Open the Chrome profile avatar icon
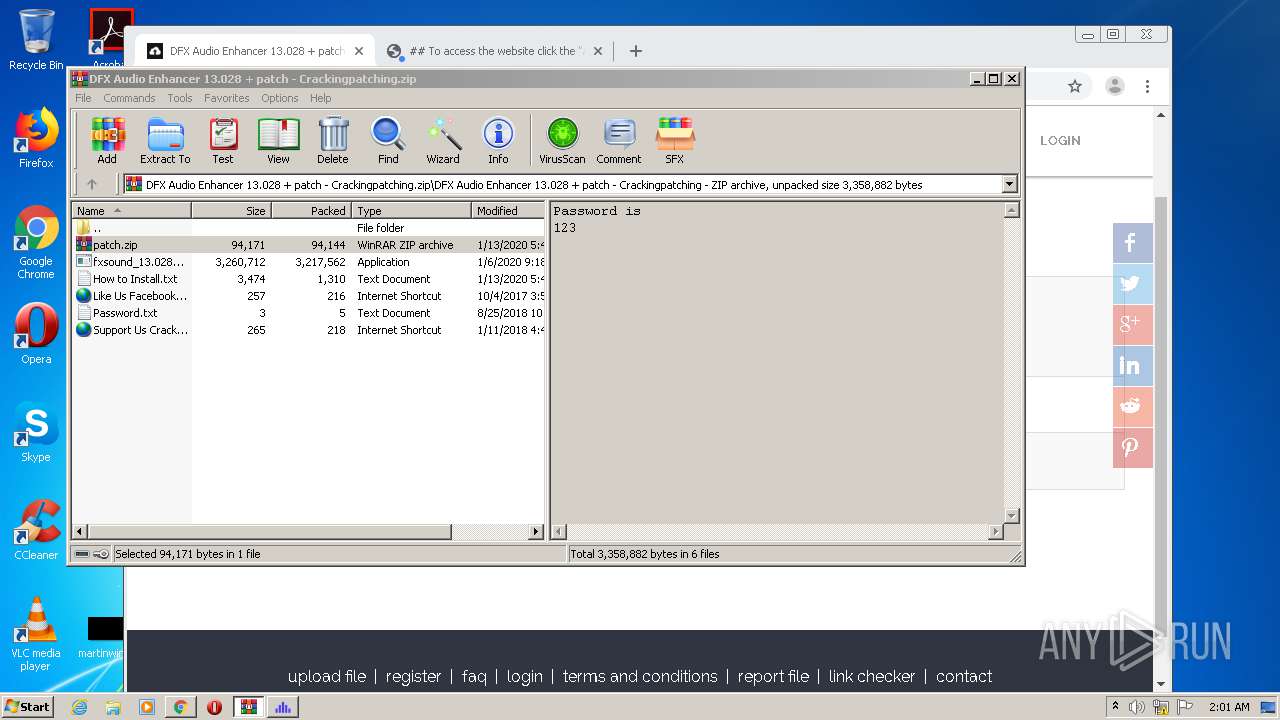The image size is (1280, 720). (1114, 87)
